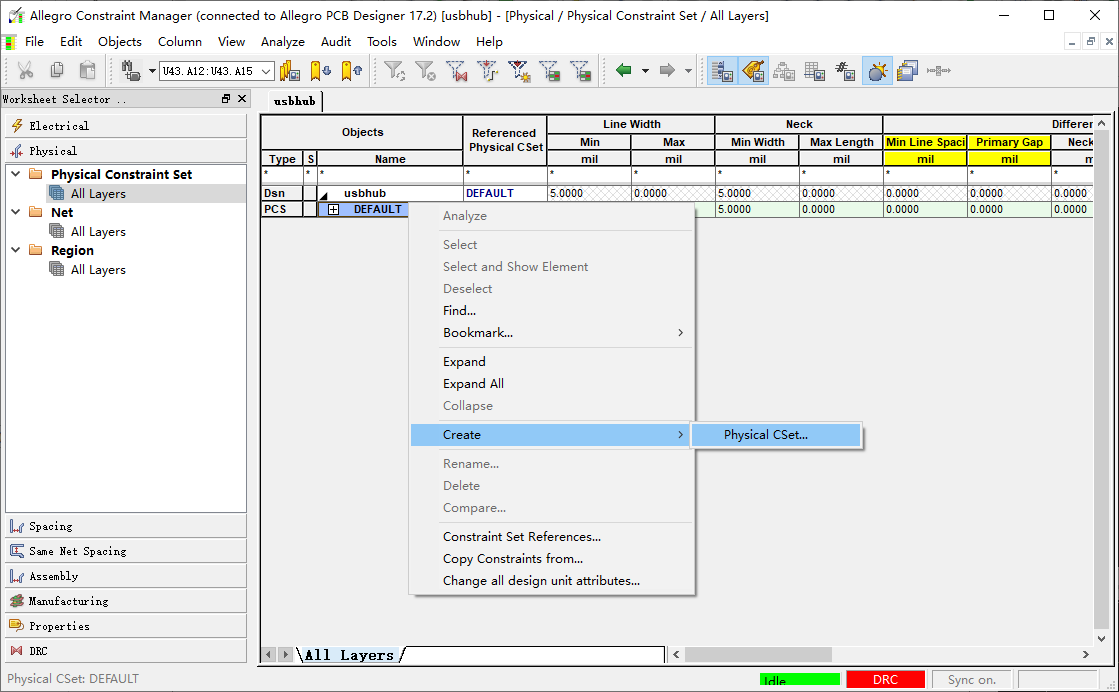This screenshot has height=692, width=1119.
Task: Click the Copy toolbar icon
Action: pos(57,71)
